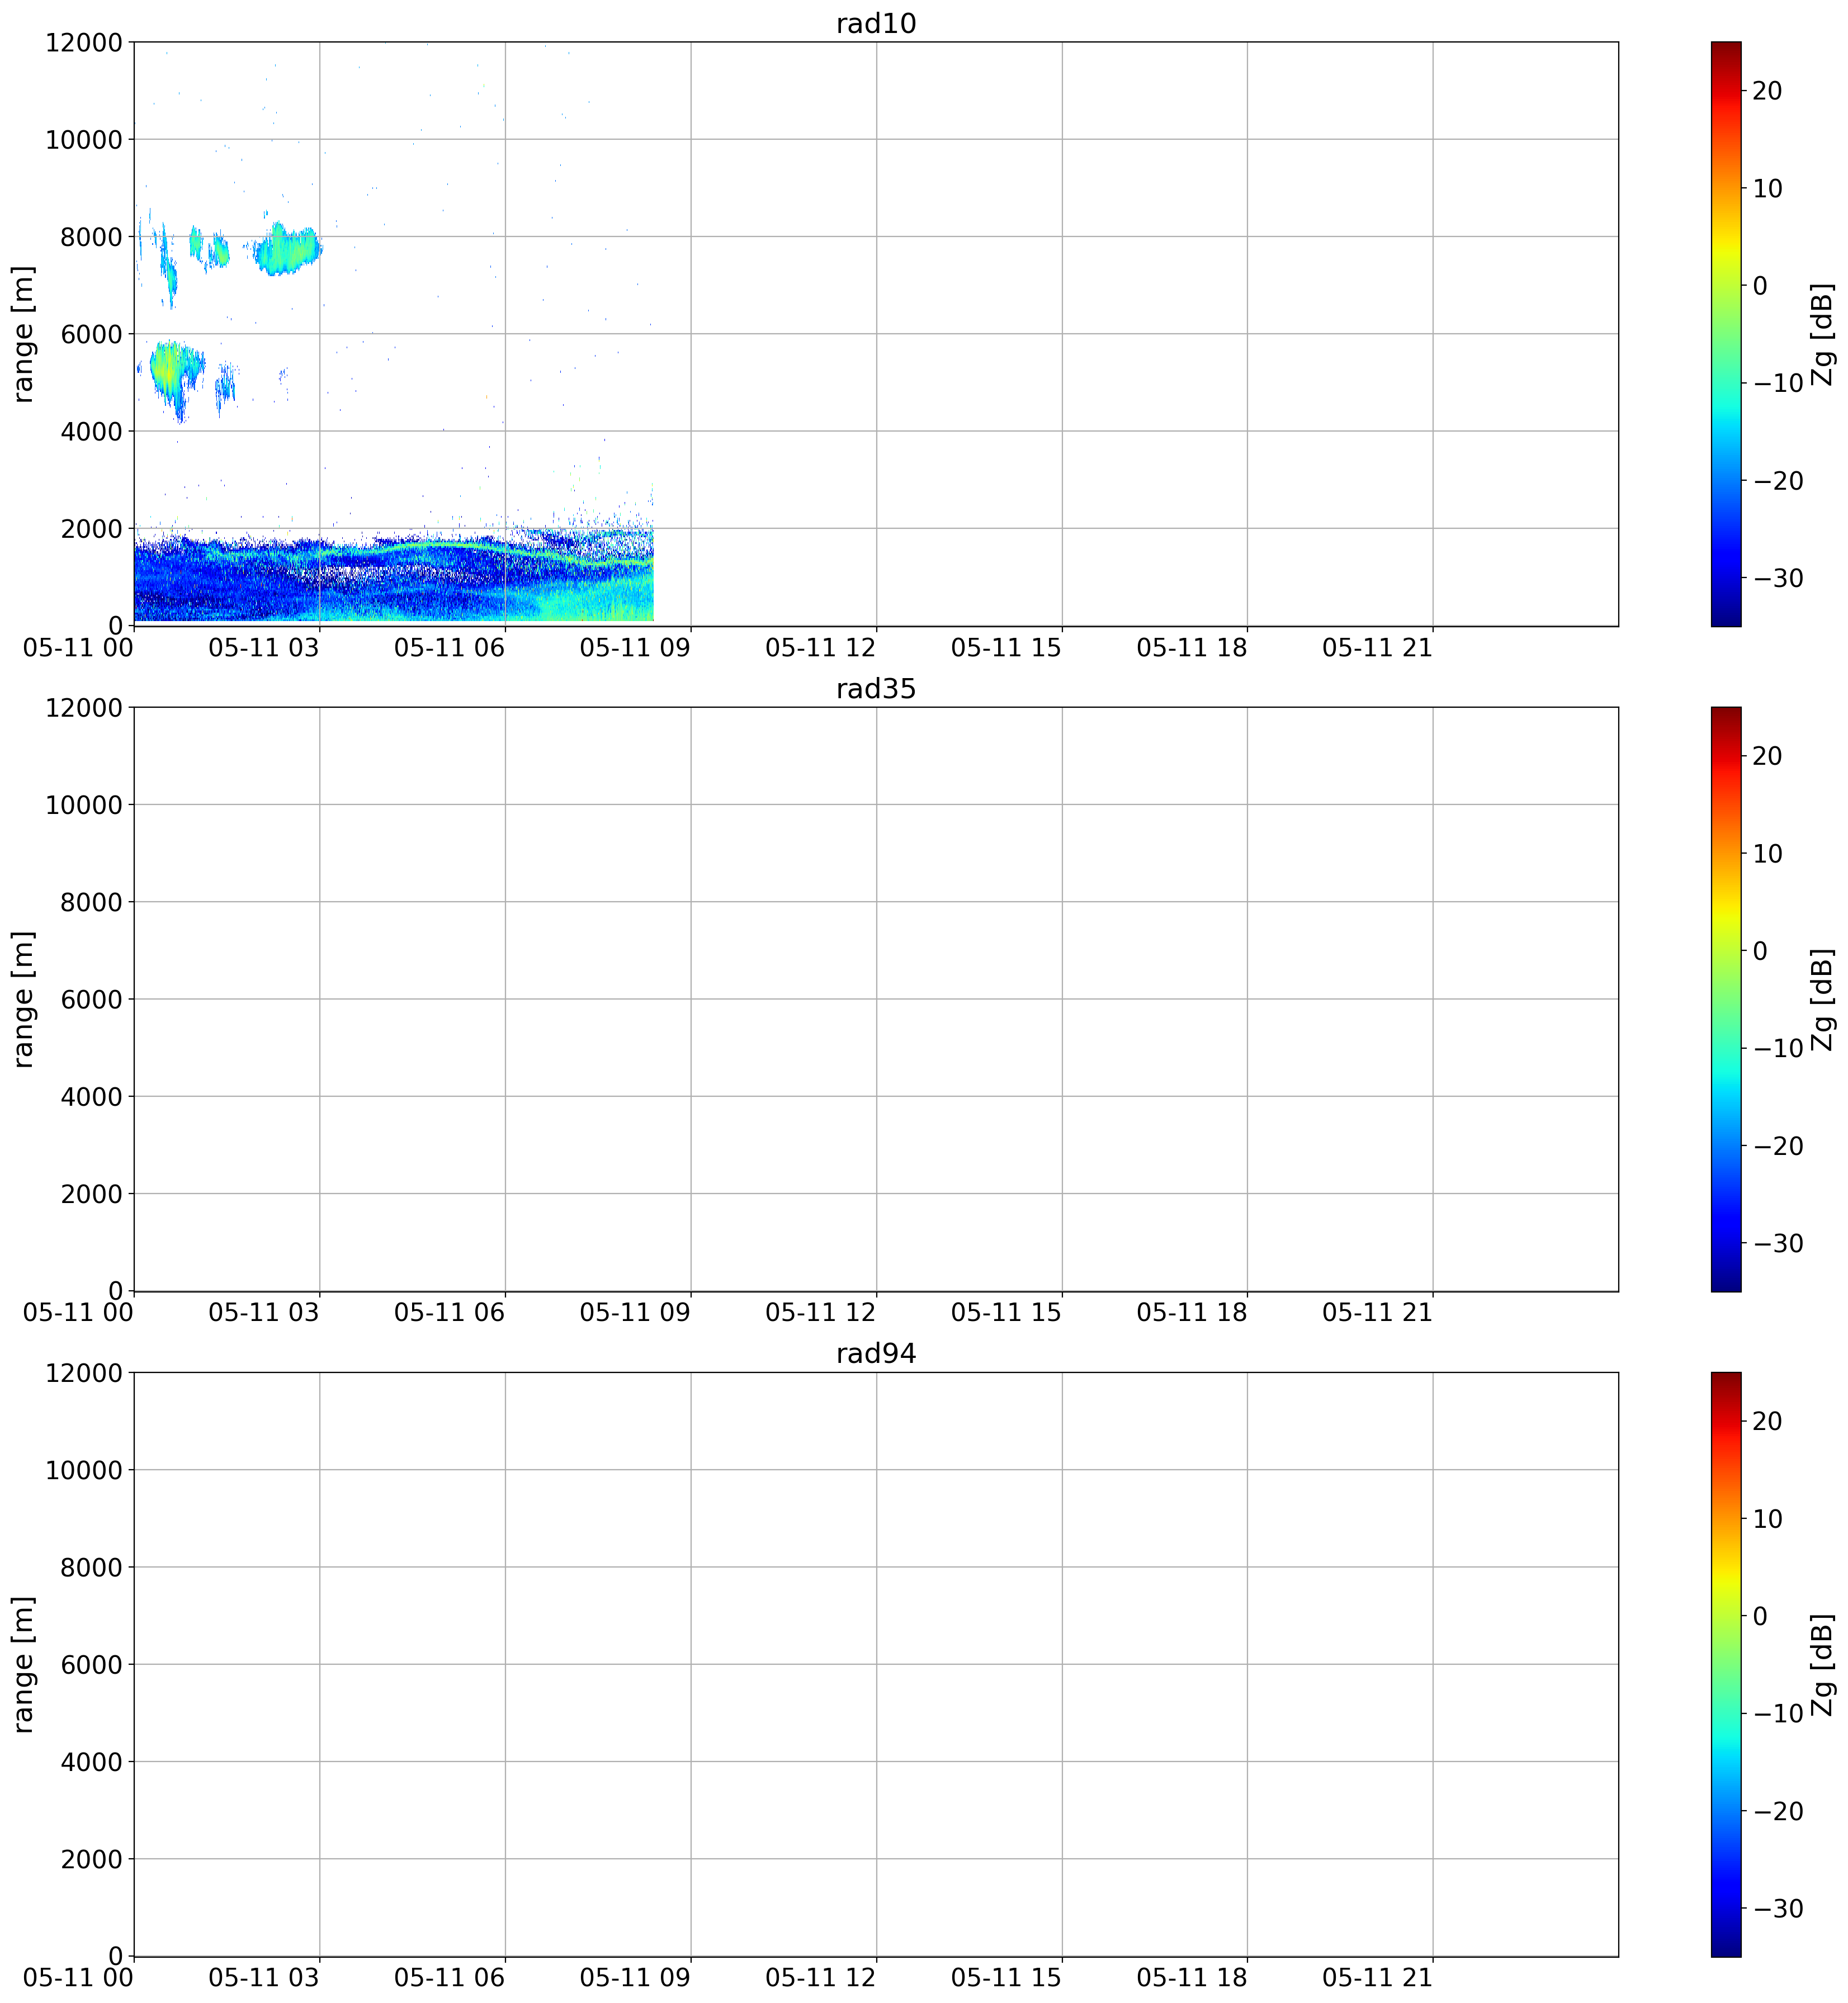Click the rad35 colorbar
The width and height of the screenshot is (1848, 2003).
[1726, 999]
